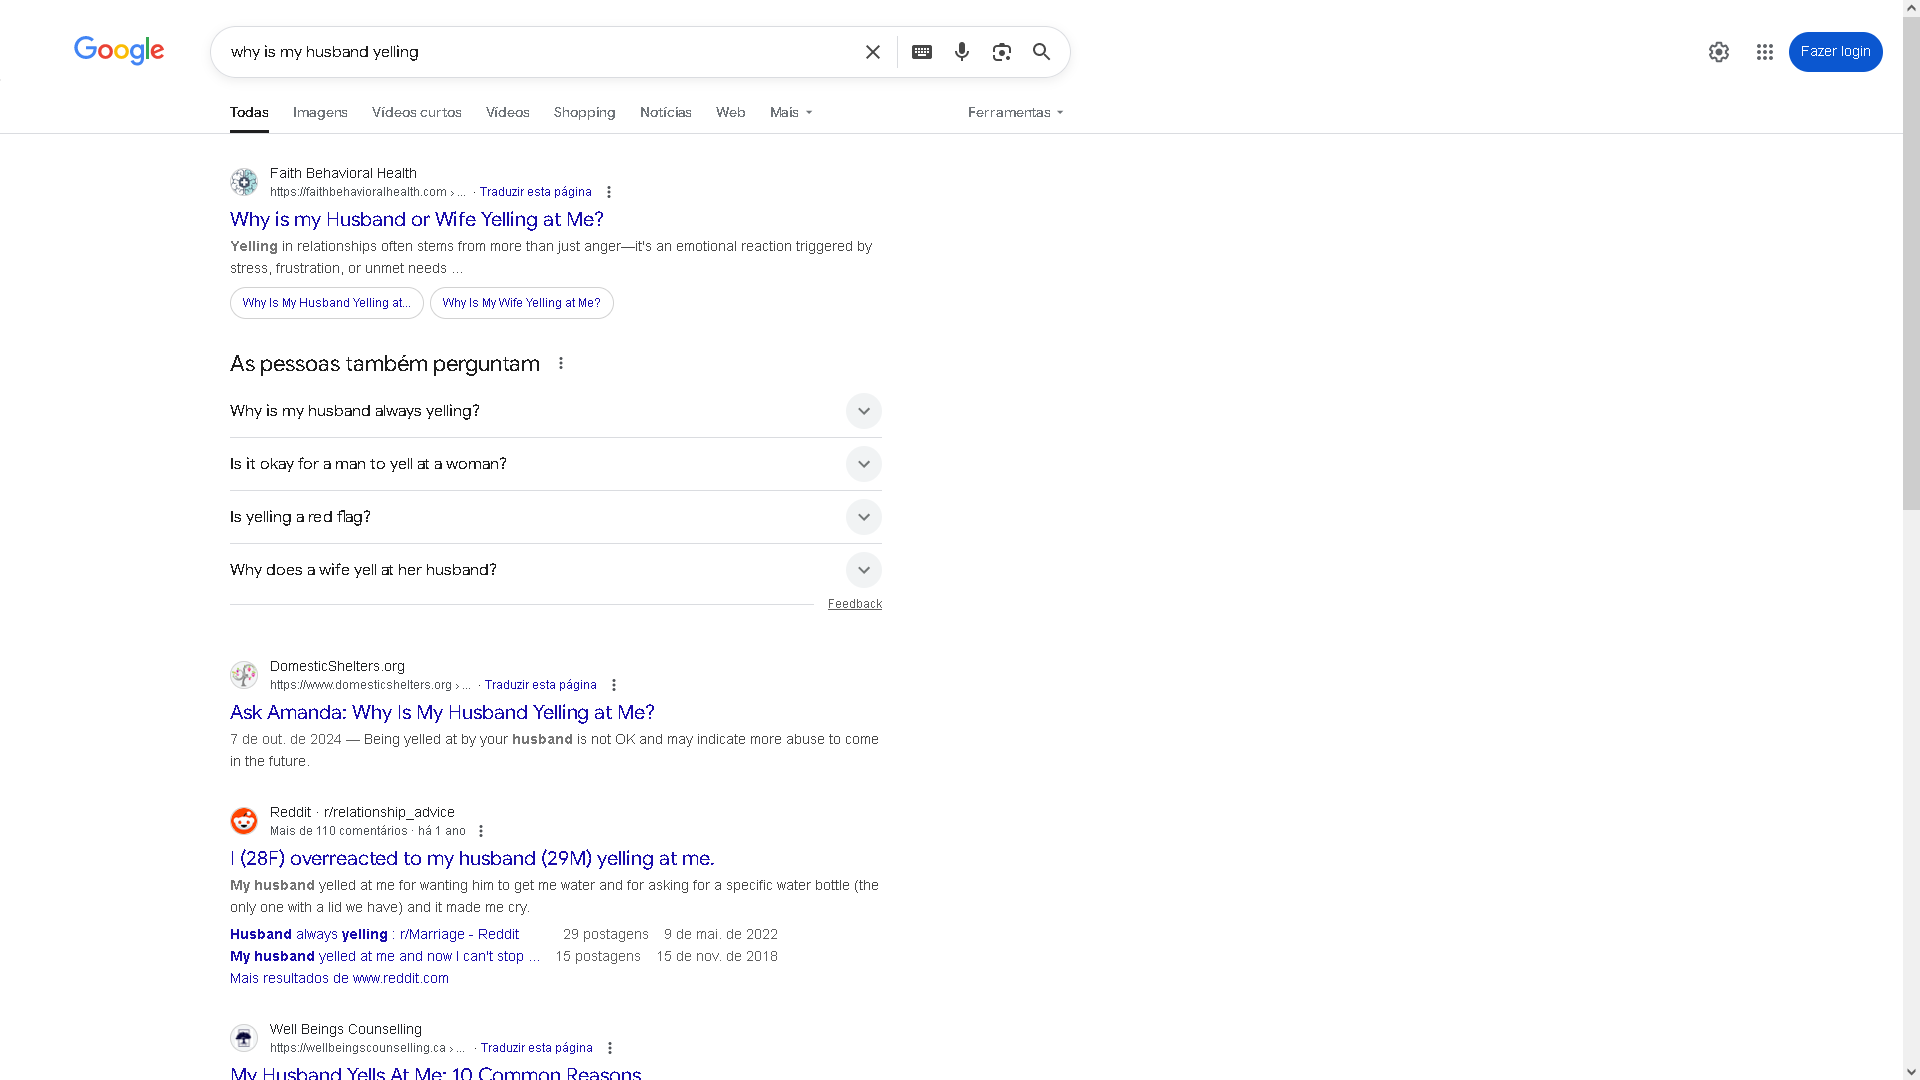Open 'Husband always yelling : r/Marriage - Reddit' link
This screenshot has width=1920, height=1080.
pyautogui.click(x=374, y=934)
